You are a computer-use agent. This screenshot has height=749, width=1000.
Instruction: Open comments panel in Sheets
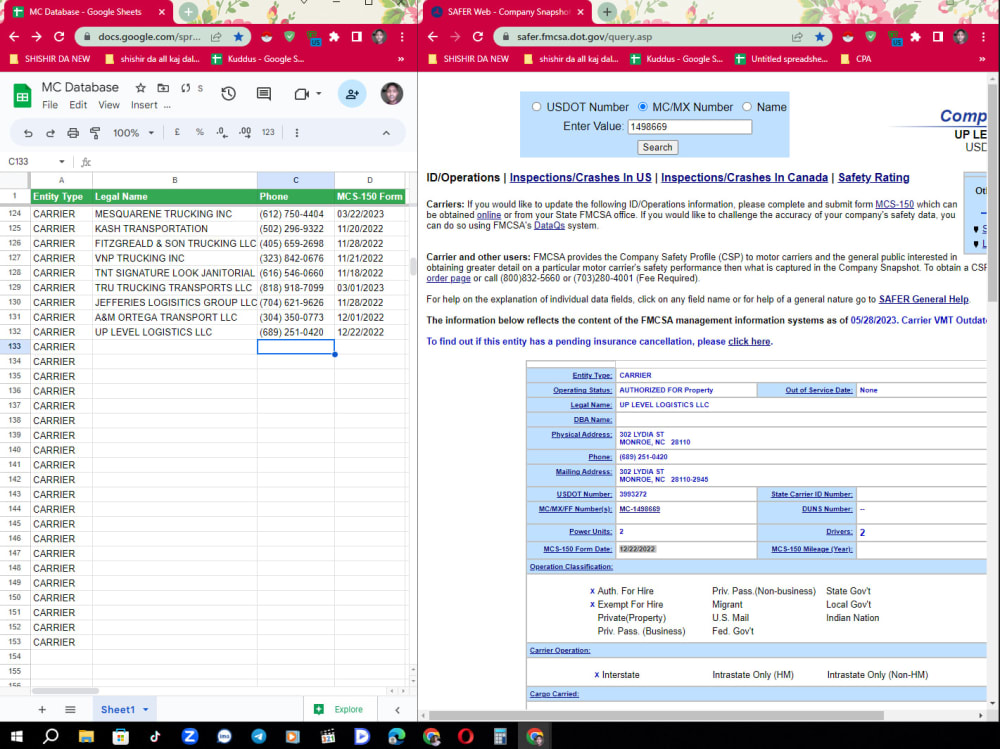[x=263, y=94]
